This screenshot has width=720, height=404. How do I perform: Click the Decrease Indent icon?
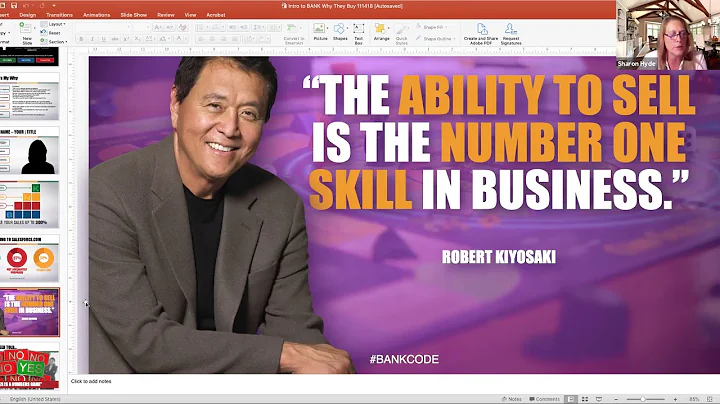pyautogui.click(x=233, y=28)
